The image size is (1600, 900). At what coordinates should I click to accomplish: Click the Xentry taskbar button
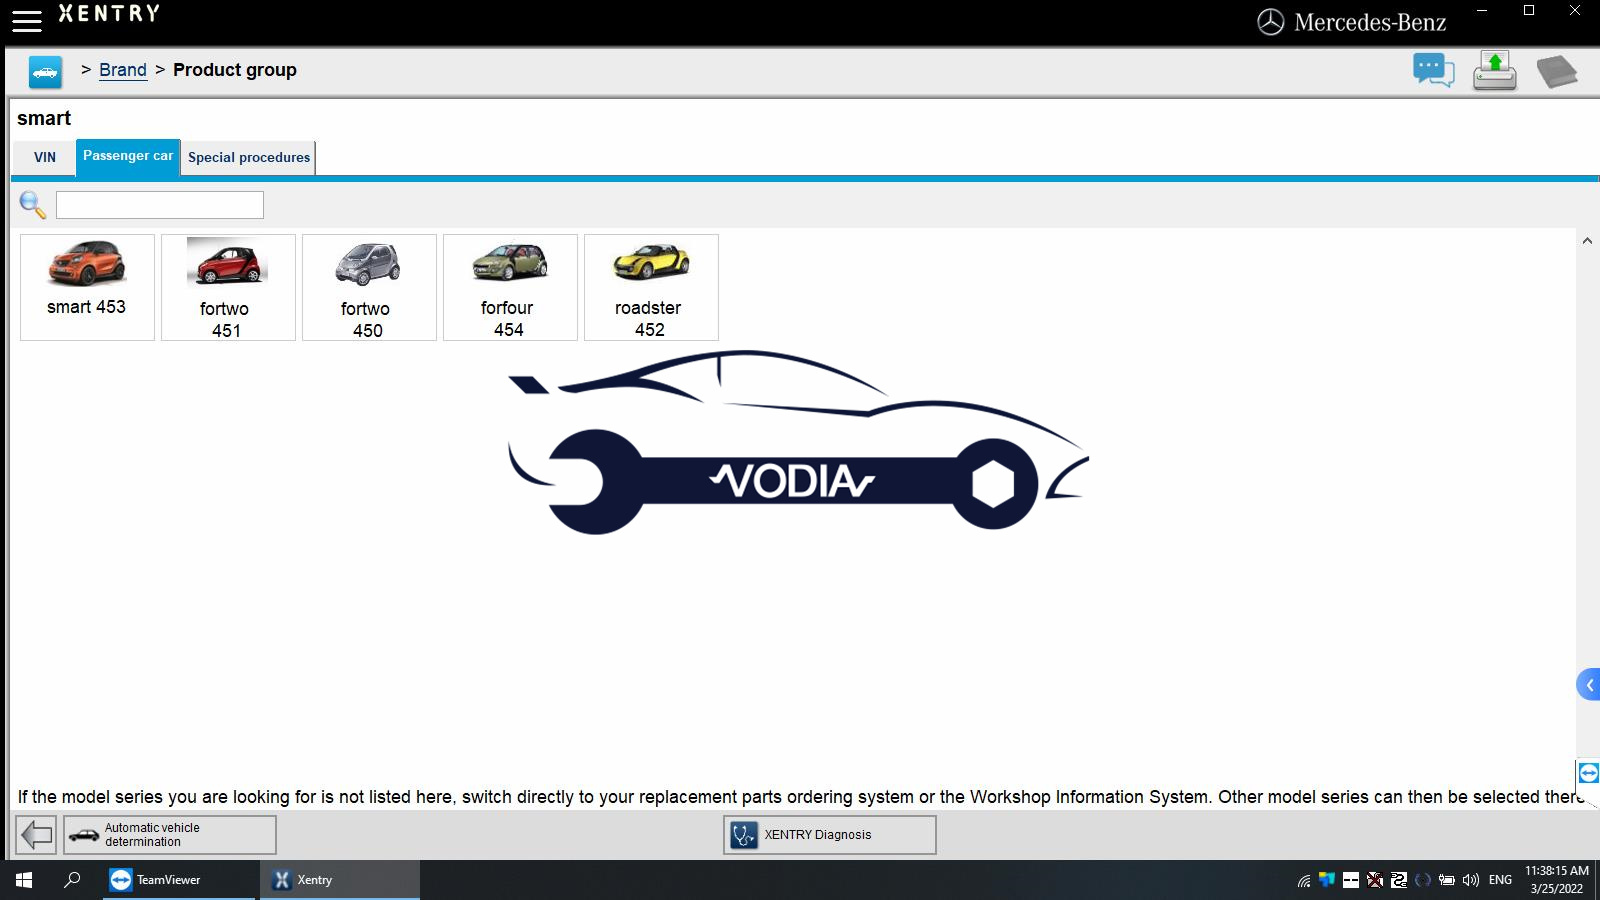coord(340,880)
